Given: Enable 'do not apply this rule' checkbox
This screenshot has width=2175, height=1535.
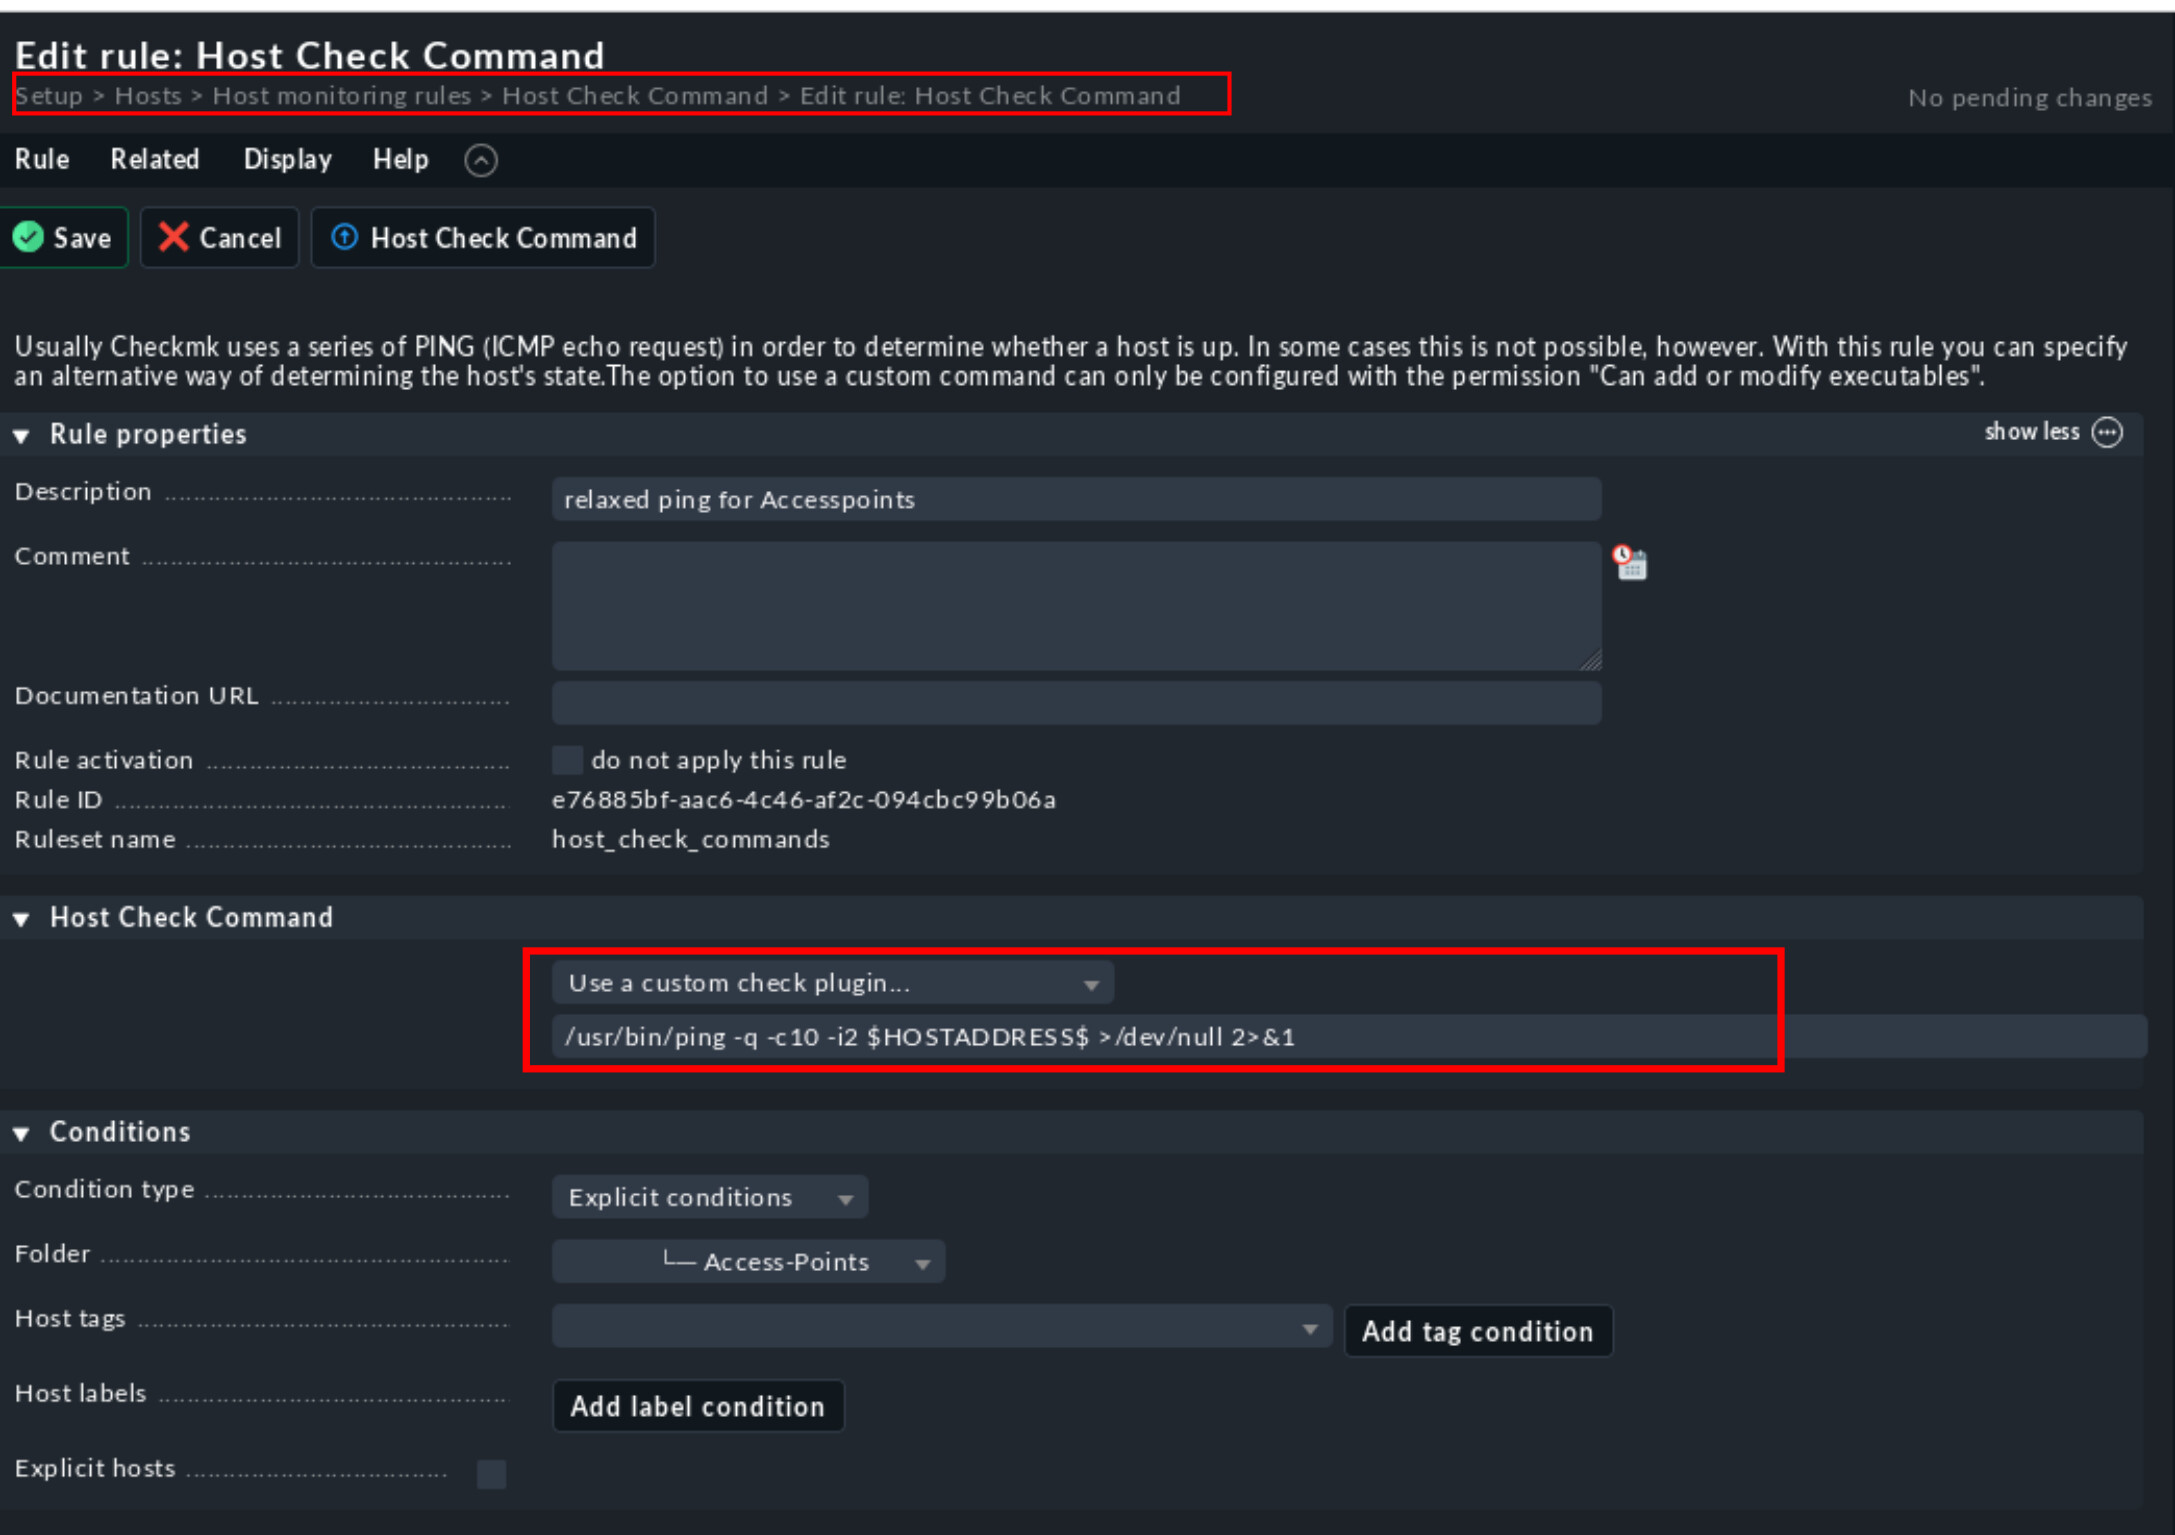Looking at the screenshot, I should (x=567, y=760).
